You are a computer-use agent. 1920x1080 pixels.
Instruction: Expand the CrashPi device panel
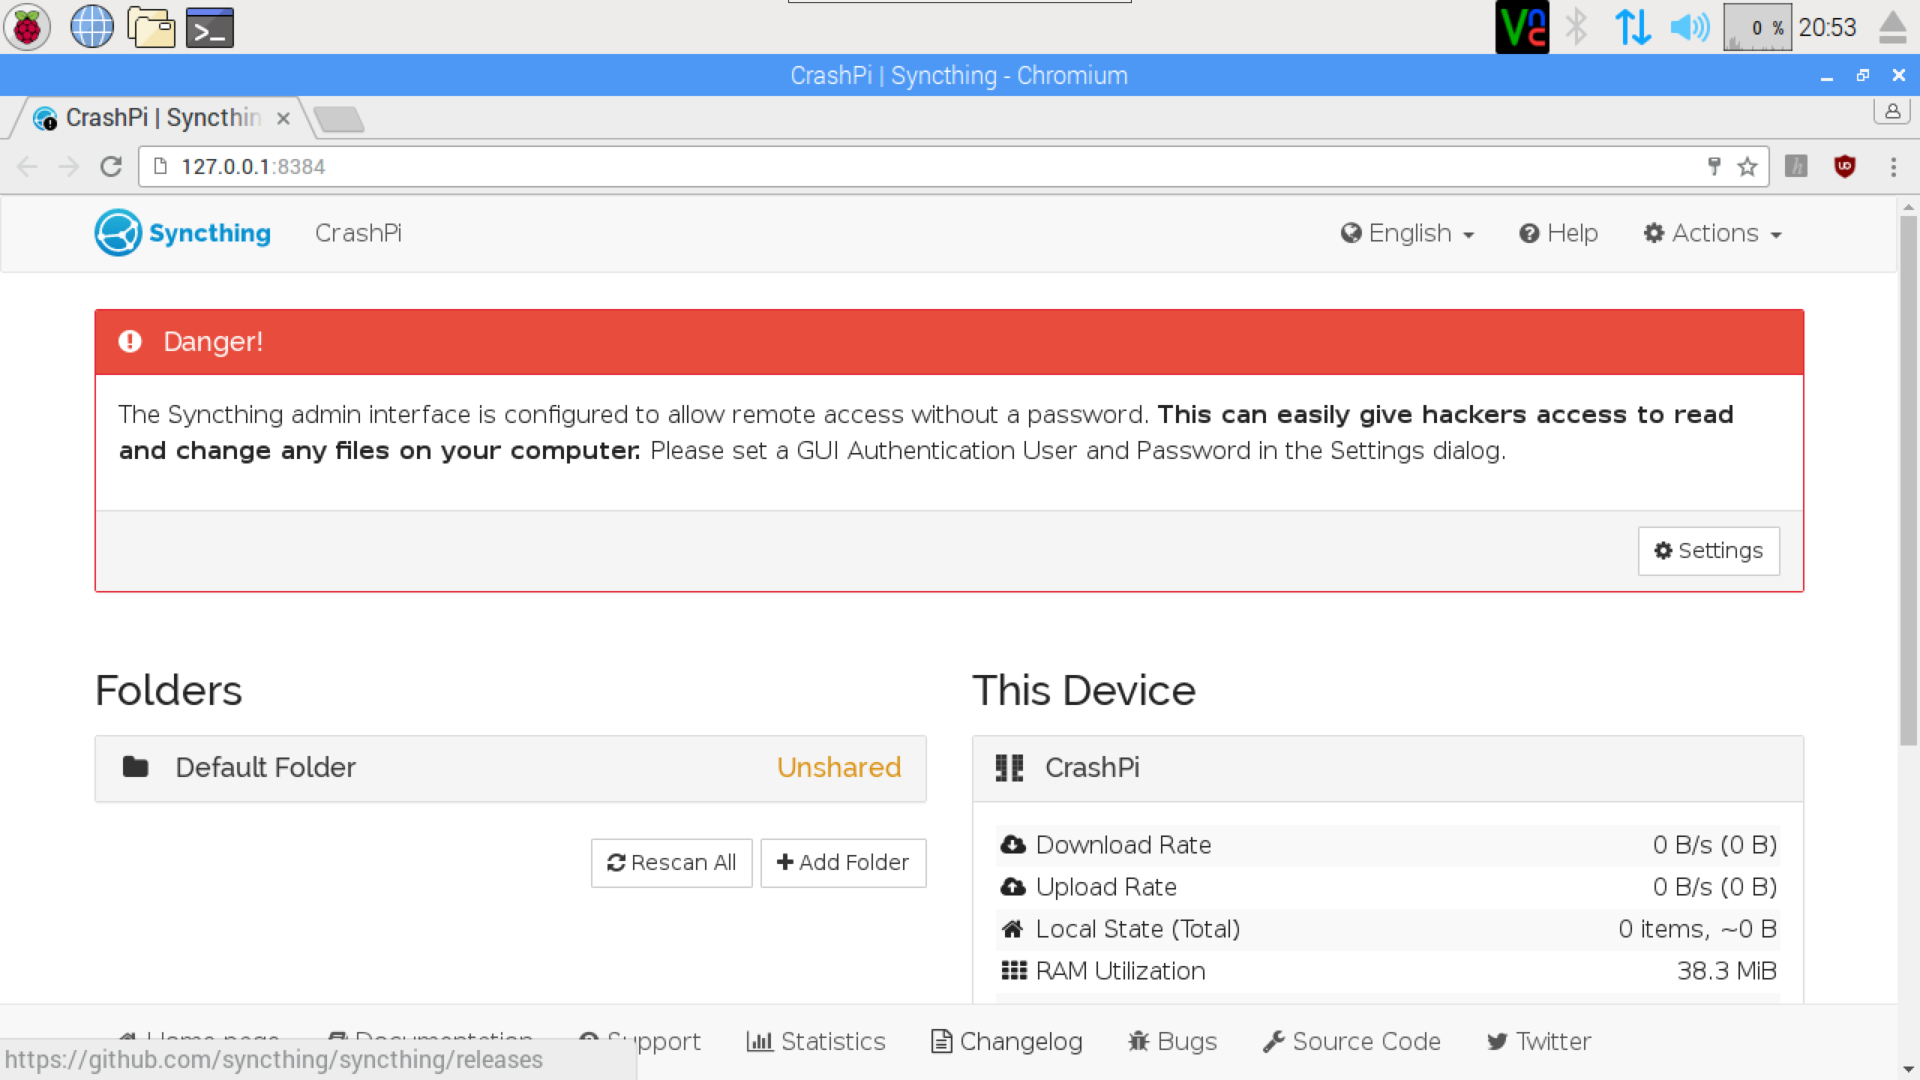pos(1387,768)
